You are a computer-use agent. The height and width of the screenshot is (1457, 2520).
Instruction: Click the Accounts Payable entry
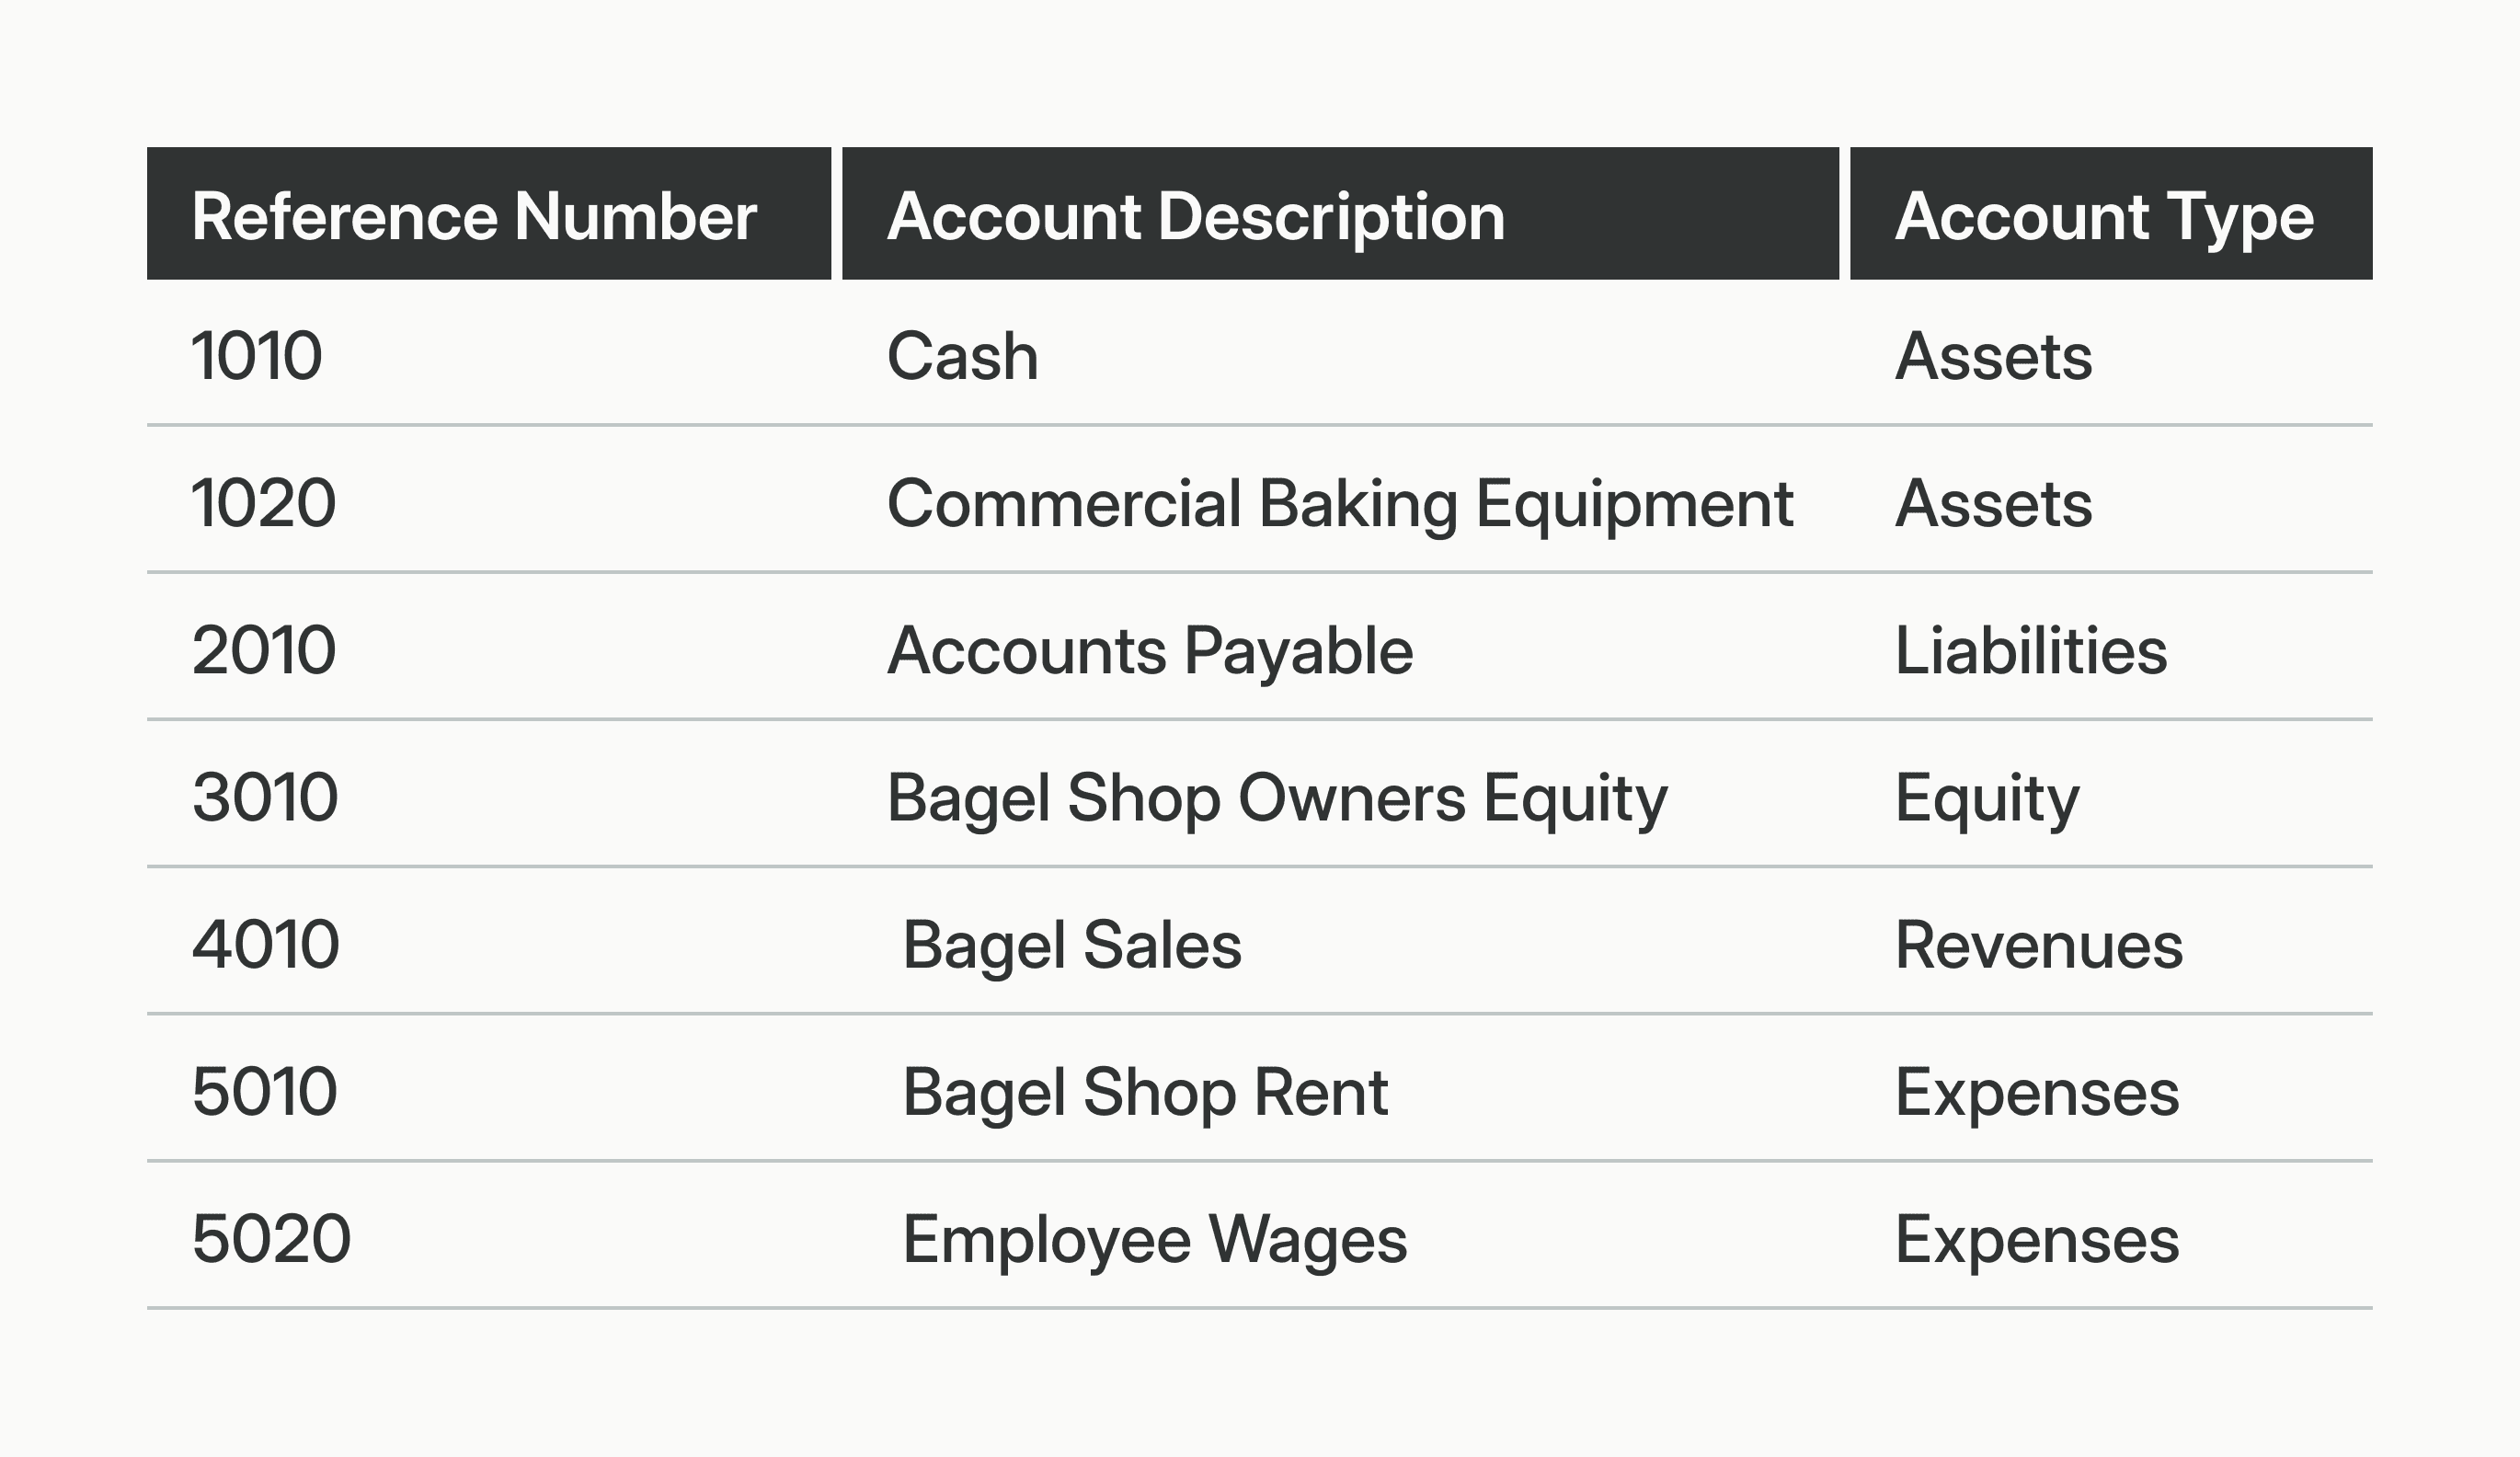pyautogui.click(x=1150, y=650)
